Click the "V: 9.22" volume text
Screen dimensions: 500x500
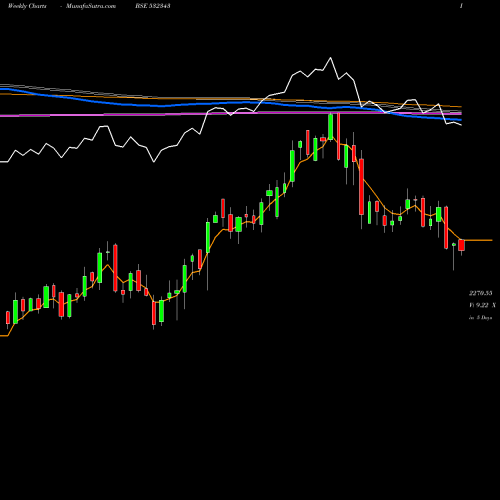[x=478, y=305]
